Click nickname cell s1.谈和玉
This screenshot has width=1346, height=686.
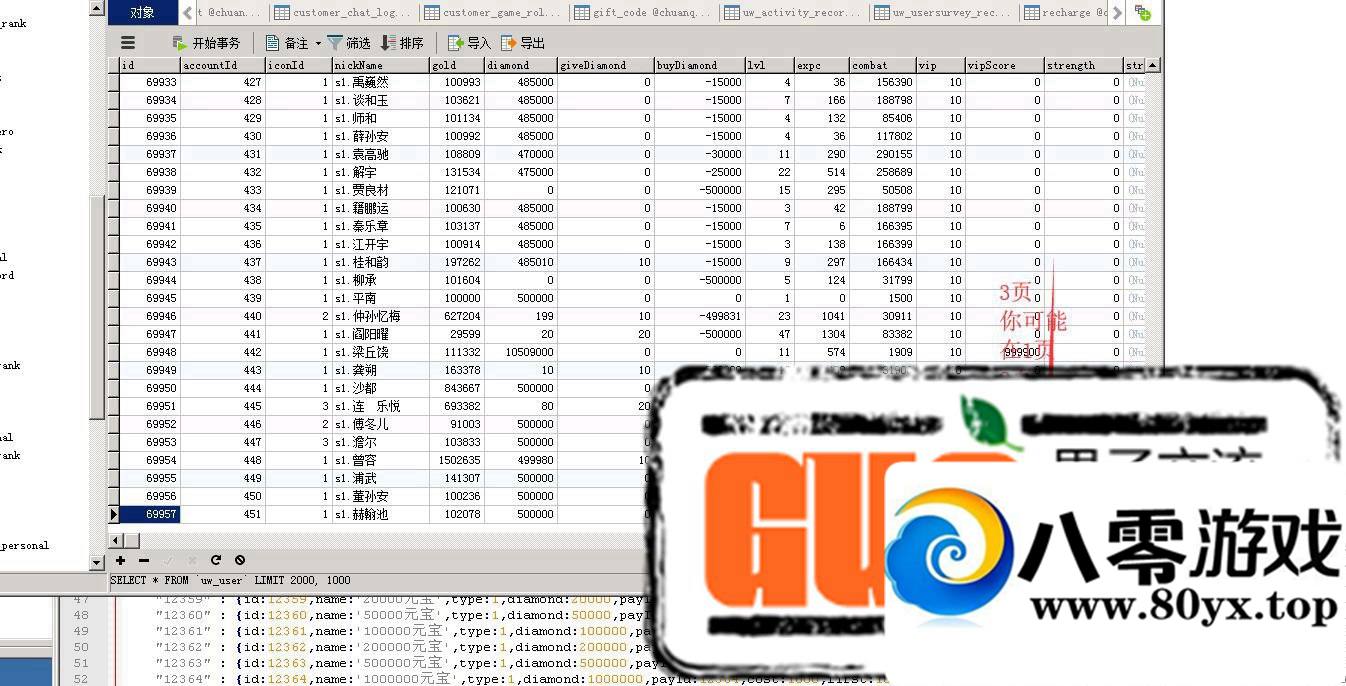point(380,100)
